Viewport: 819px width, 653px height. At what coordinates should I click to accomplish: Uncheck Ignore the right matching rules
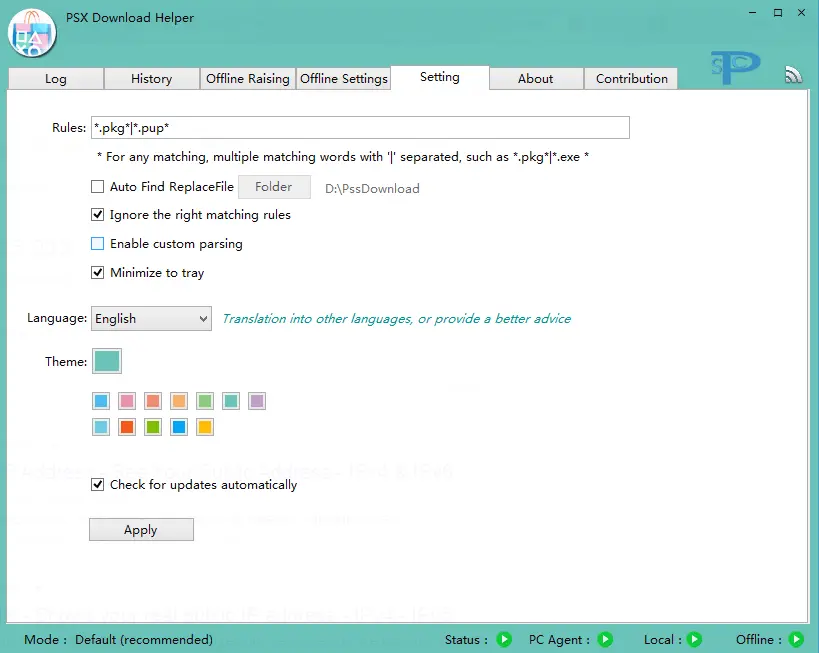pos(98,214)
